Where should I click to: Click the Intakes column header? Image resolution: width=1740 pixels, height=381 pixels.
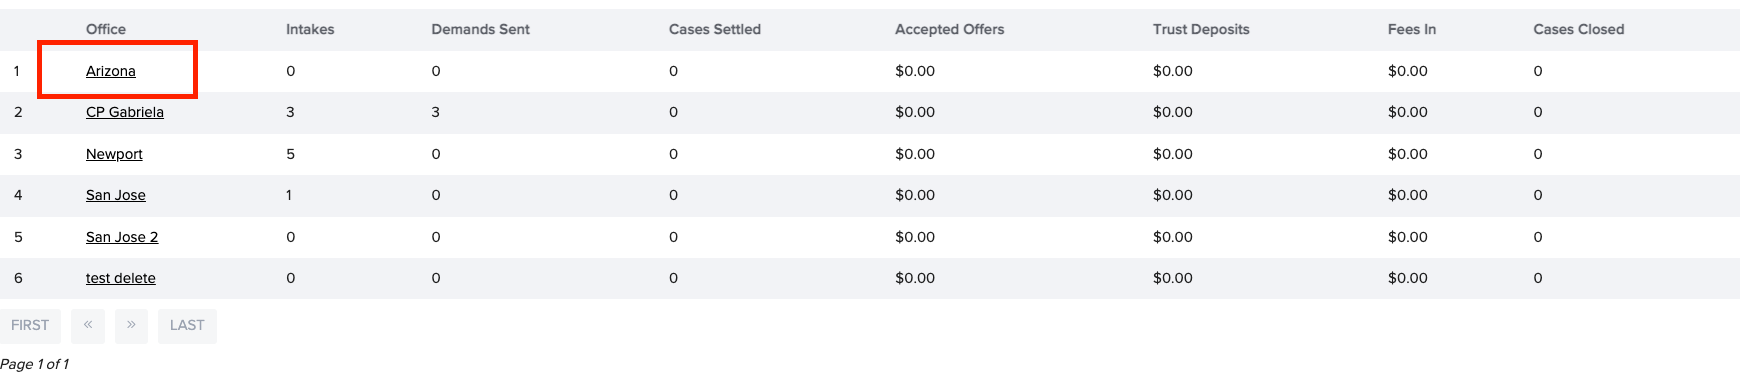310,29
